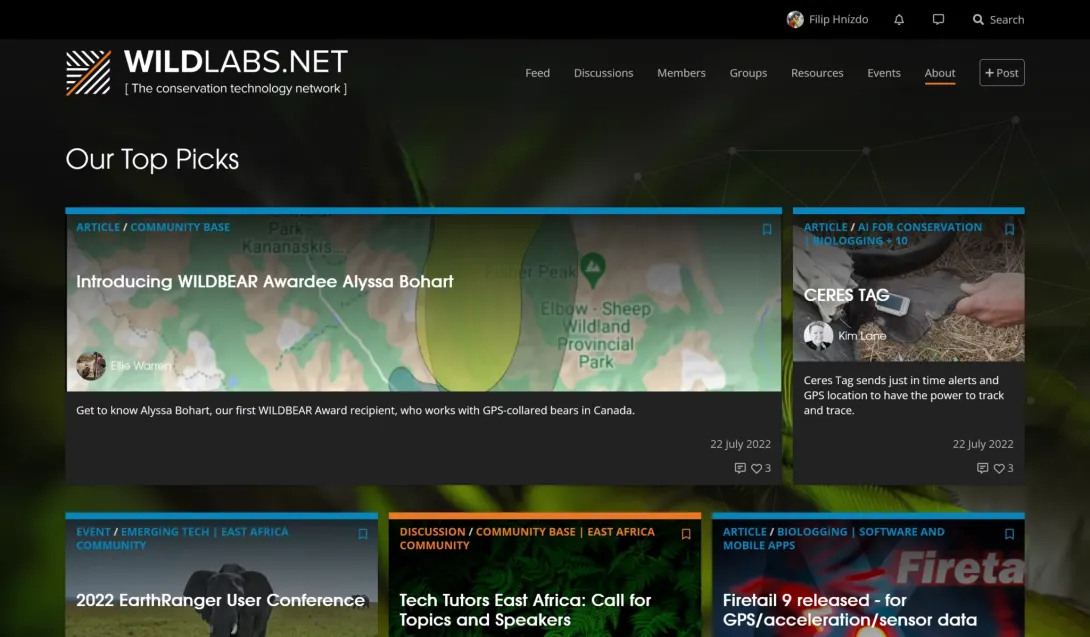This screenshot has height=637, width=1090.
Task: Go to the Feed menu
Action: [537, 73]
